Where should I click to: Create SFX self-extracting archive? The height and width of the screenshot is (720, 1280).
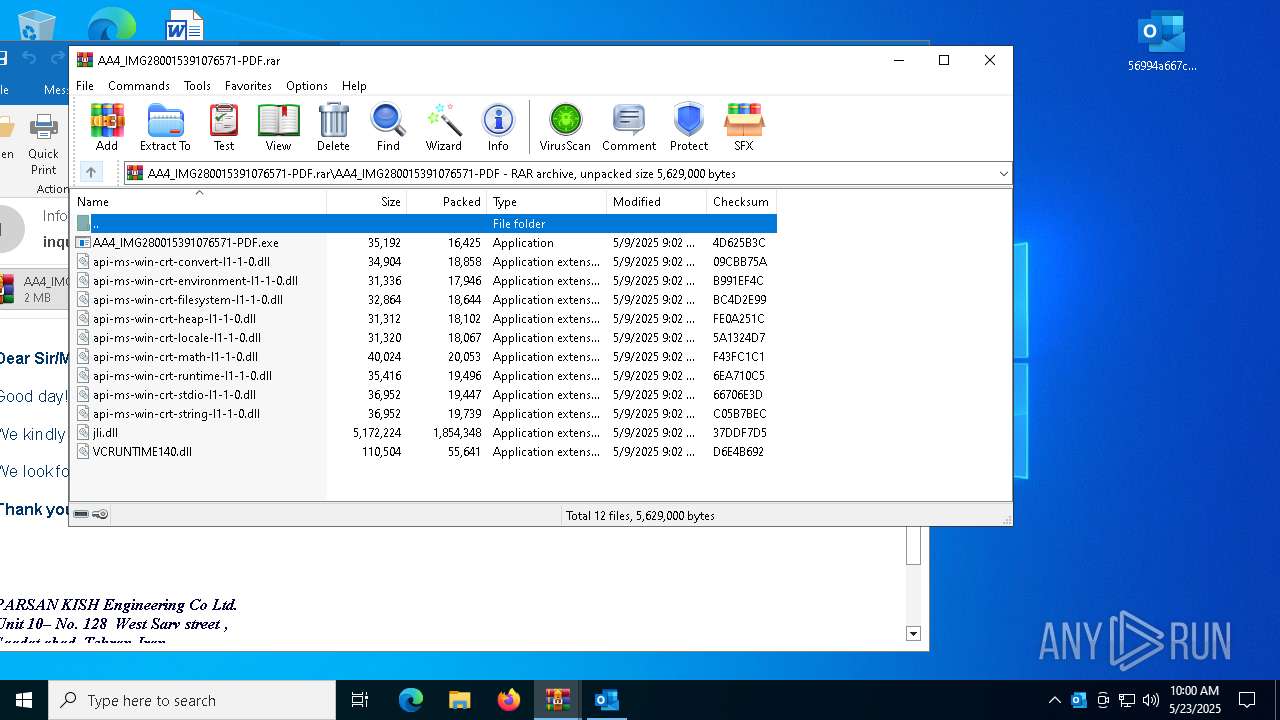point(744,127)
